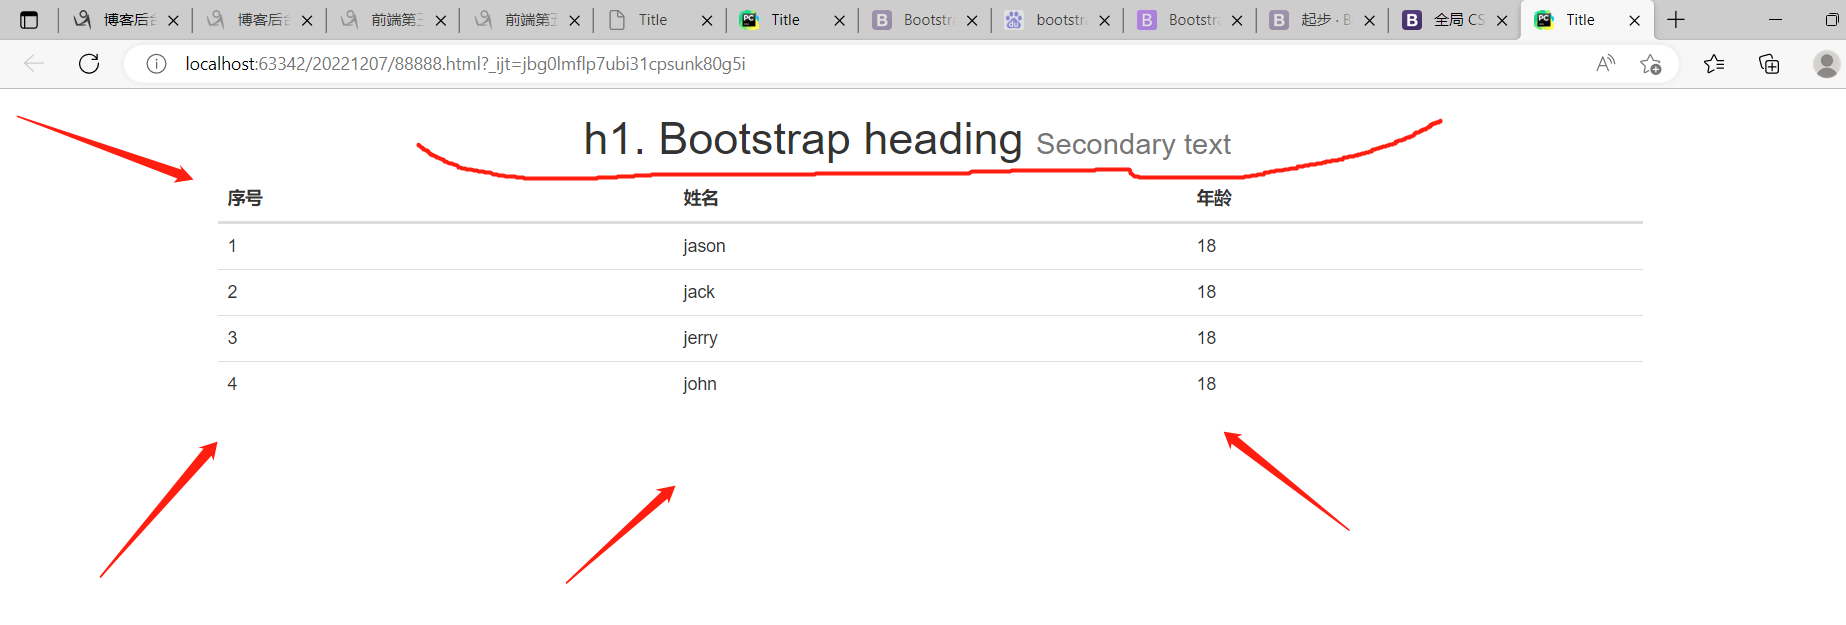Viewport: 1846px width, 625px height.
Task: Open the tab actions menu icon
Action: click(29, 20)
